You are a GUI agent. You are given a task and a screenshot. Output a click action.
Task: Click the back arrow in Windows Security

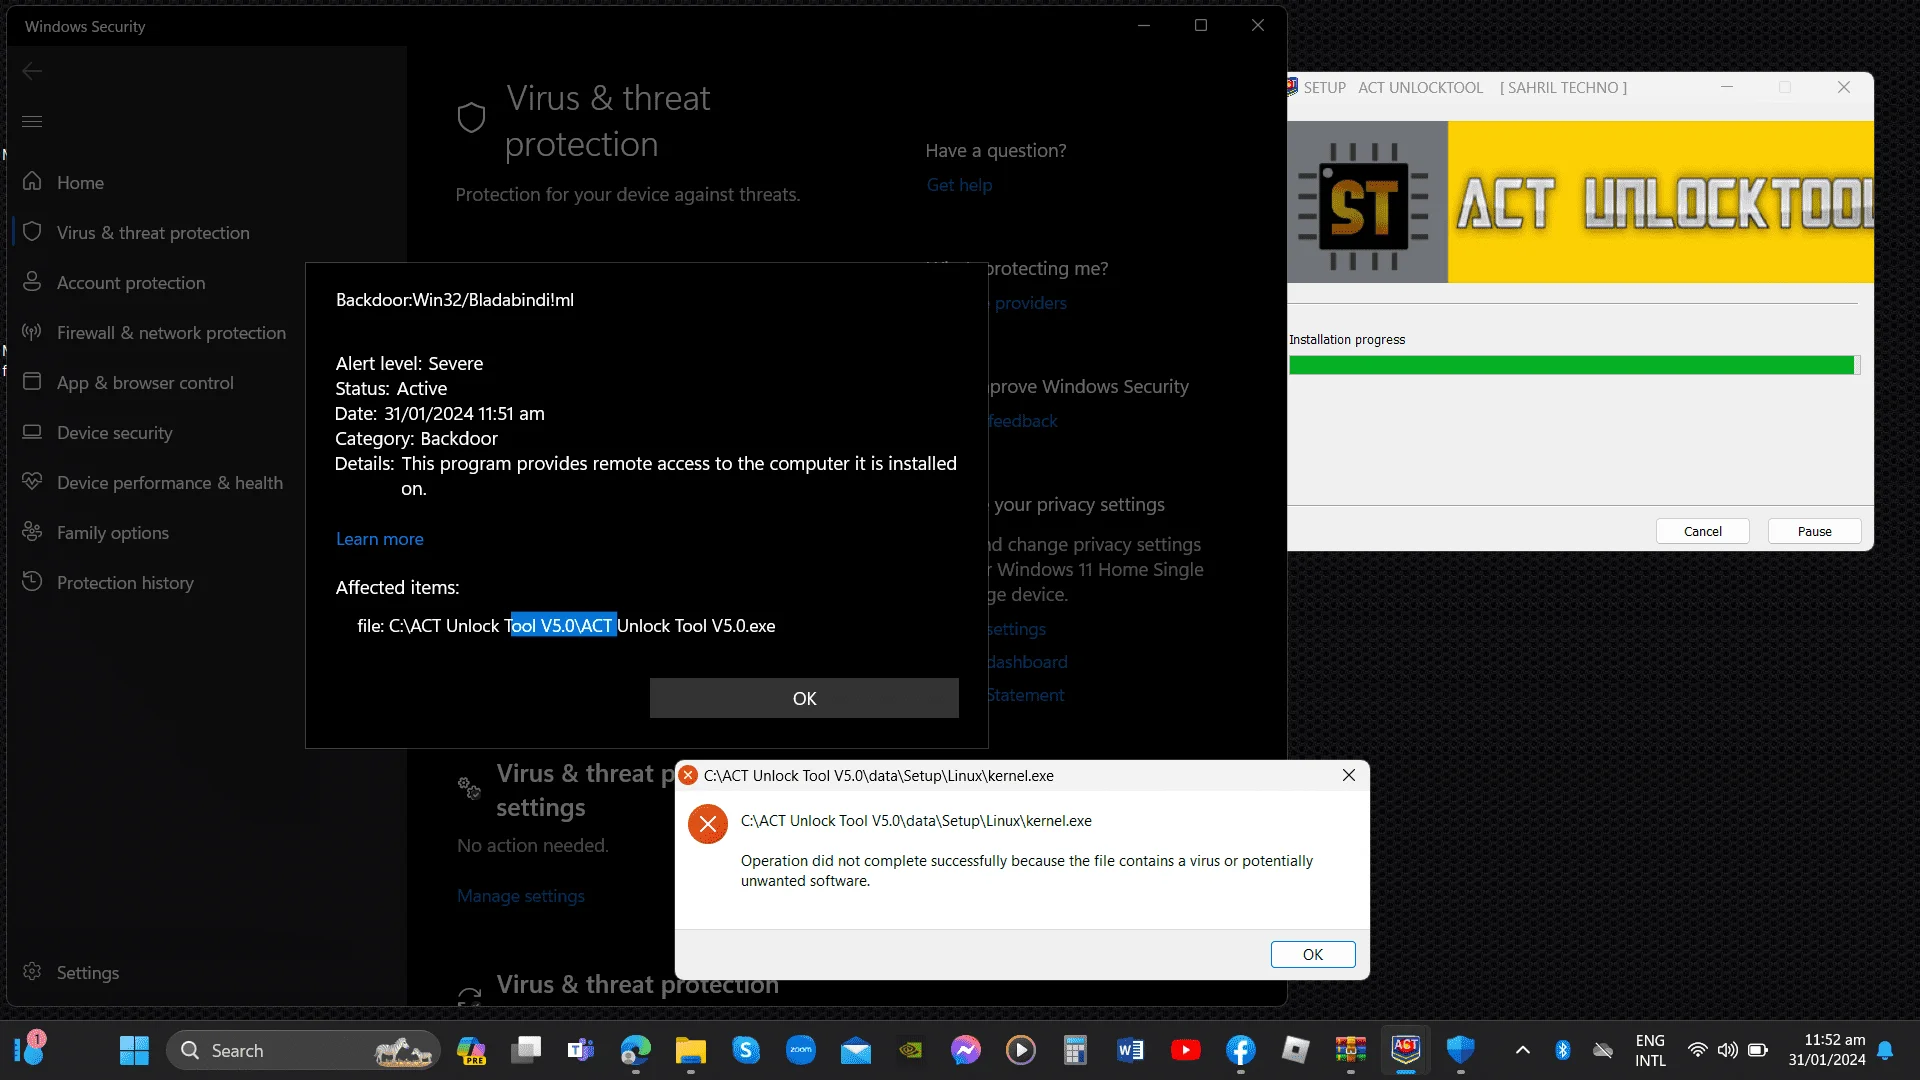coord(32,71)
